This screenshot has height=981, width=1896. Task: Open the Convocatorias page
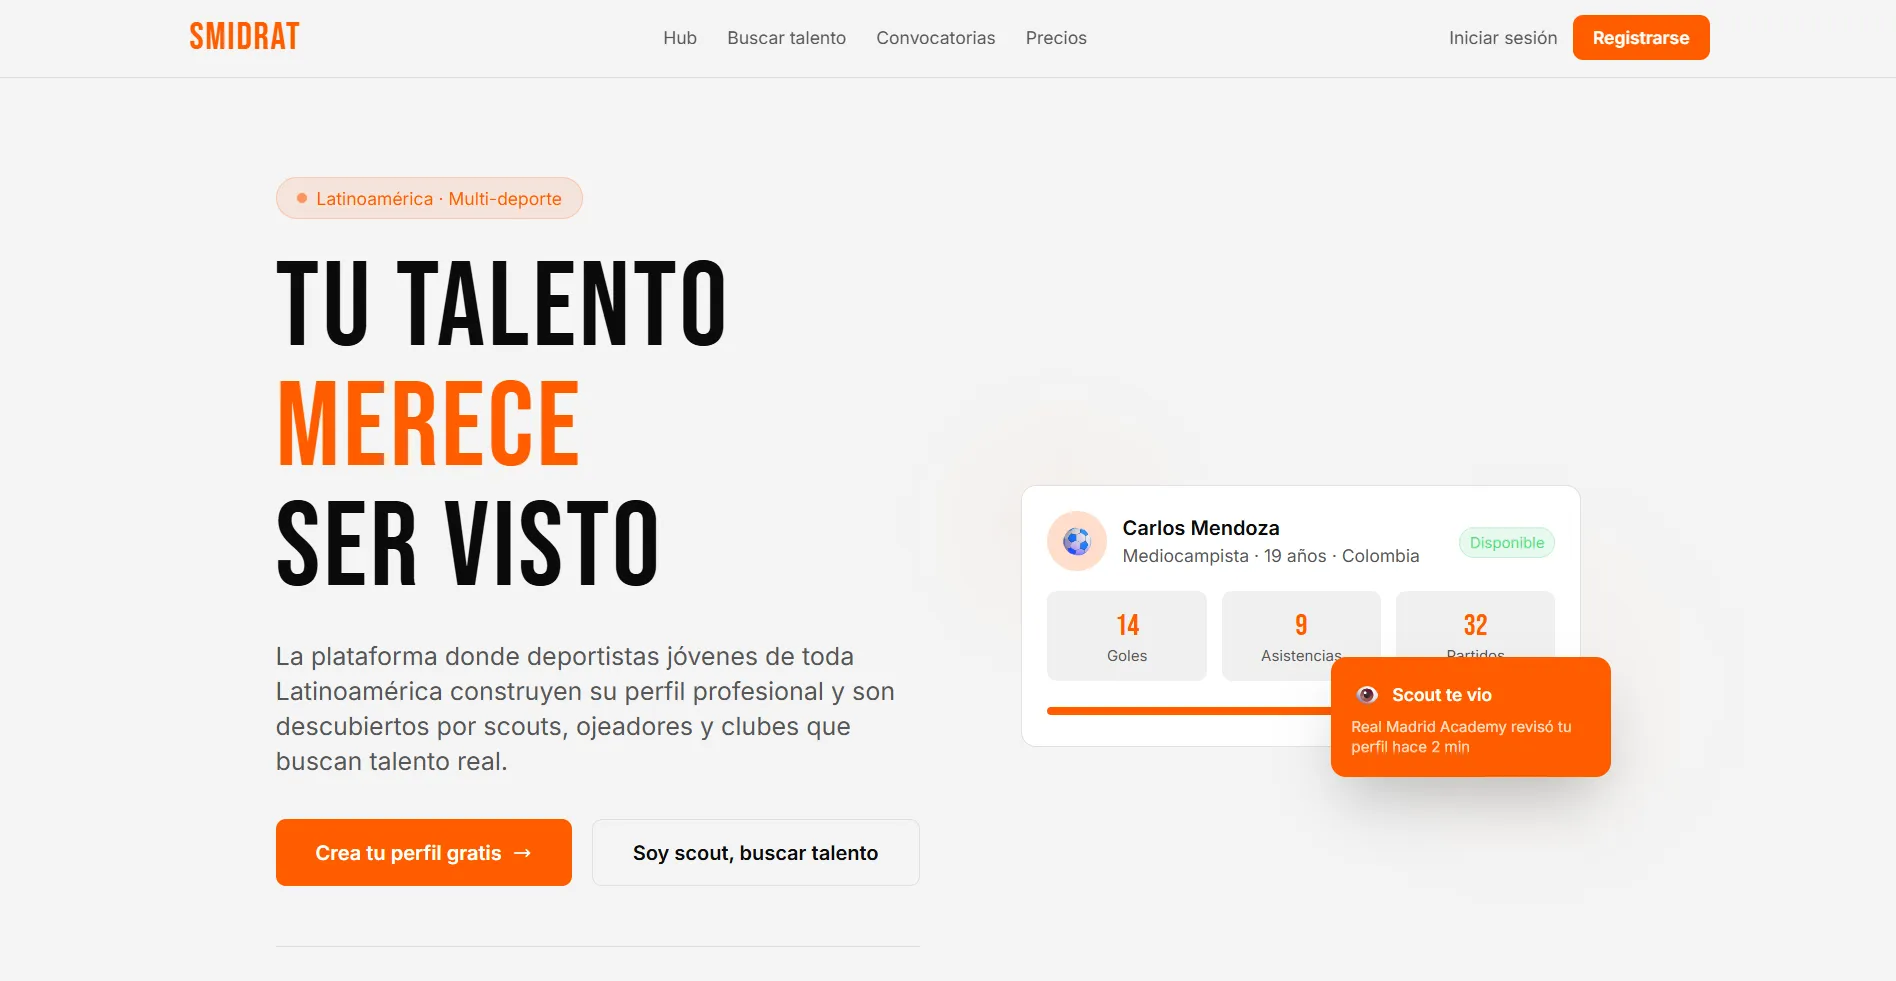click(x=936, y=38)
